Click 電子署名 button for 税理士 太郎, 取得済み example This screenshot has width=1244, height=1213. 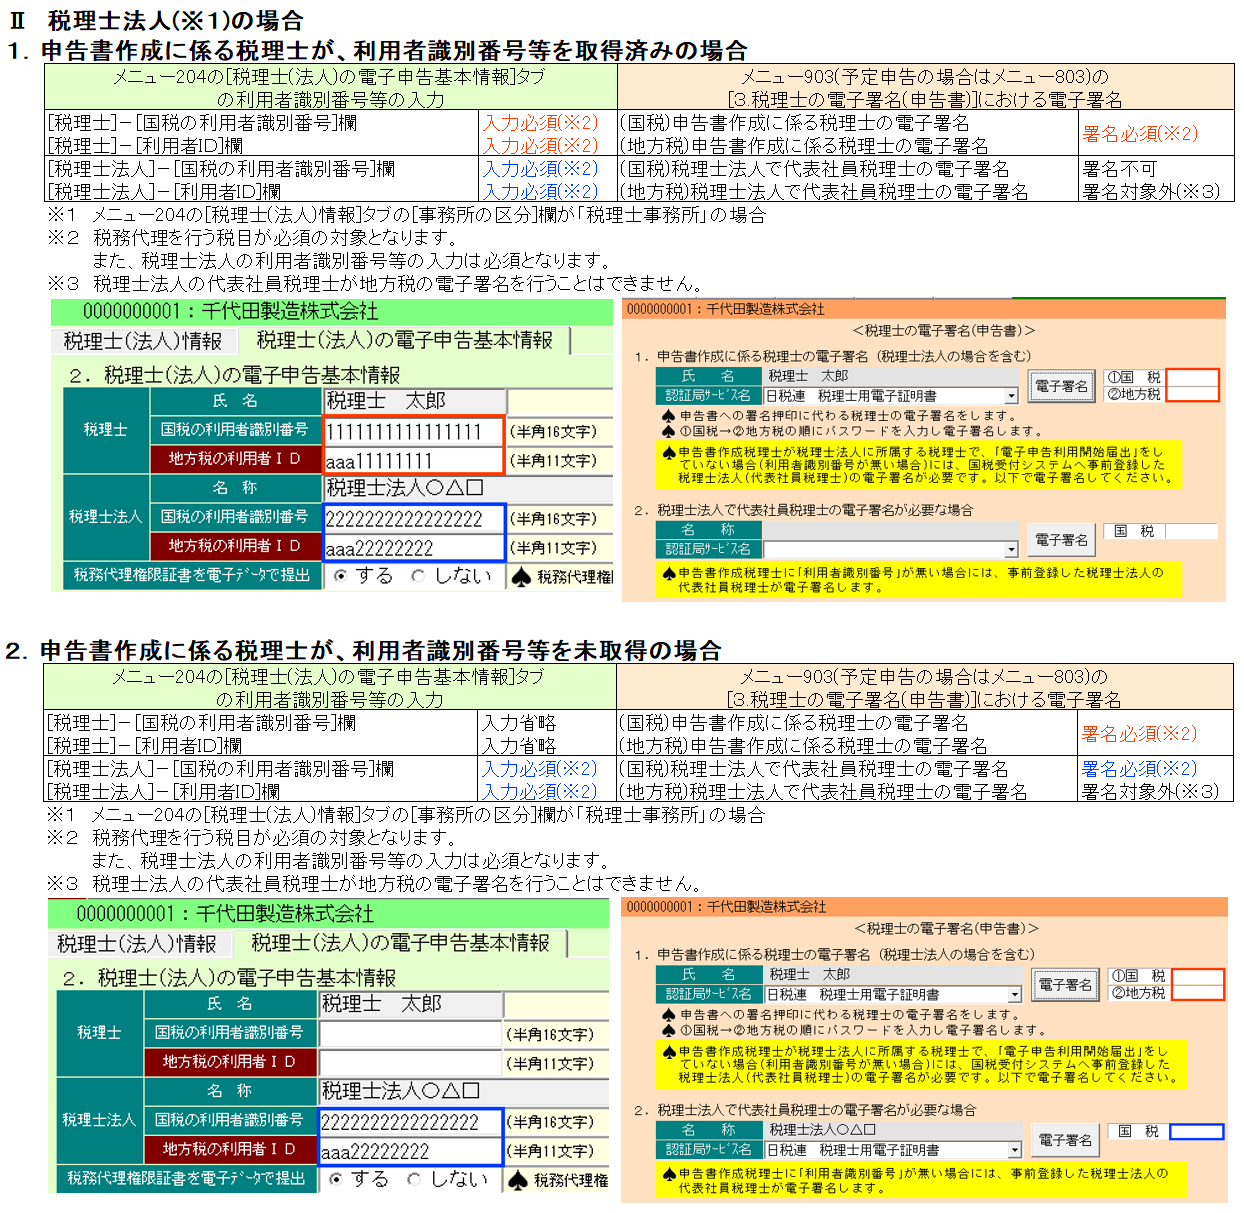(x=1061, y=386)
